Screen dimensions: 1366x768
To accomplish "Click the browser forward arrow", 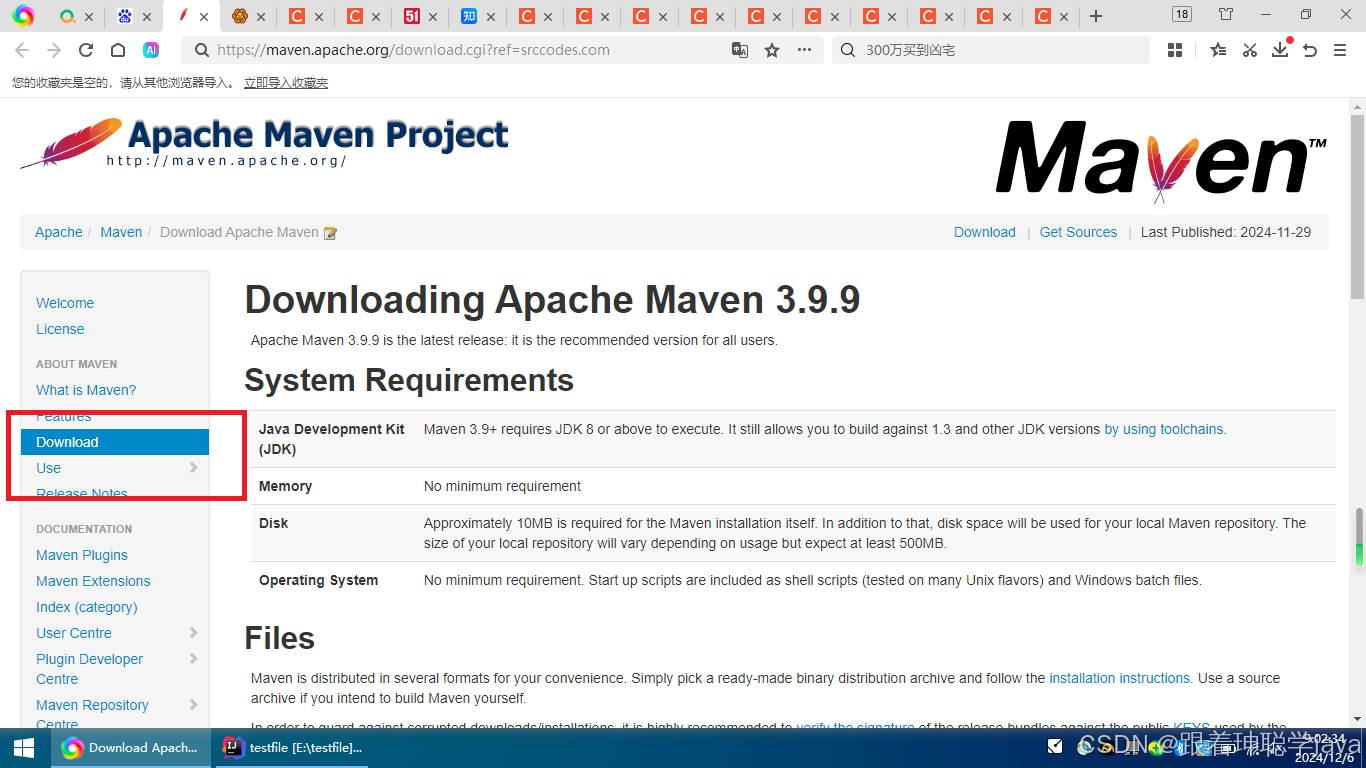I will (54, 50).
